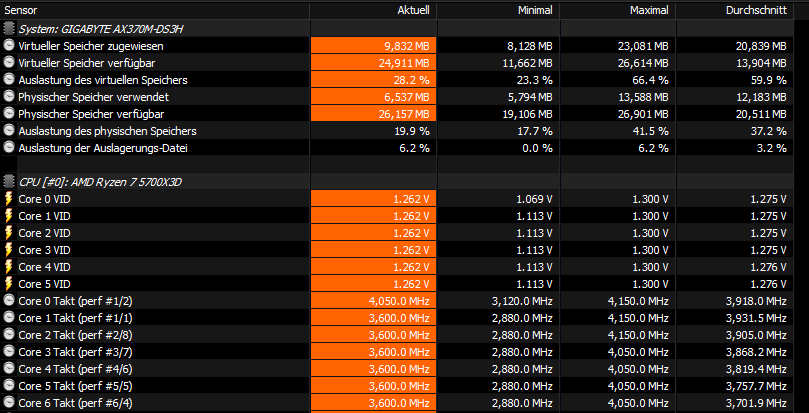Click the clock icon of Virtueller Speicher zugewiesen

[x=9, y=46]
